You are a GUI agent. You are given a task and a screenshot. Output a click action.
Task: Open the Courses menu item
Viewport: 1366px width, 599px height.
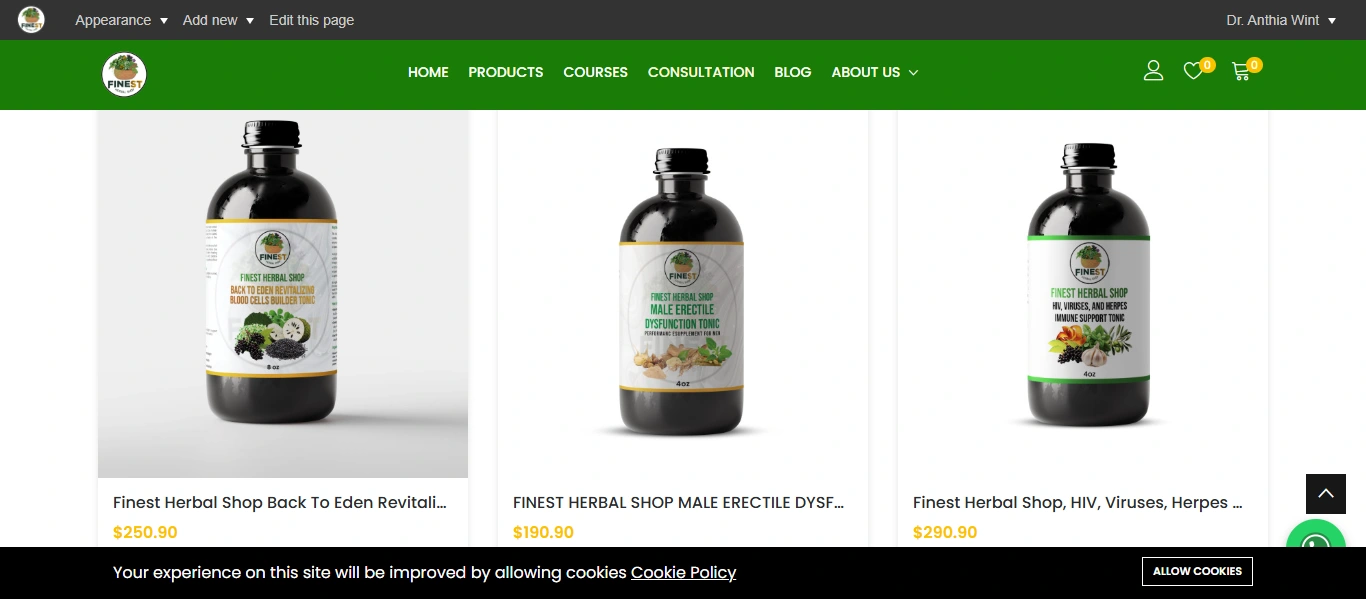coord(595,72)
